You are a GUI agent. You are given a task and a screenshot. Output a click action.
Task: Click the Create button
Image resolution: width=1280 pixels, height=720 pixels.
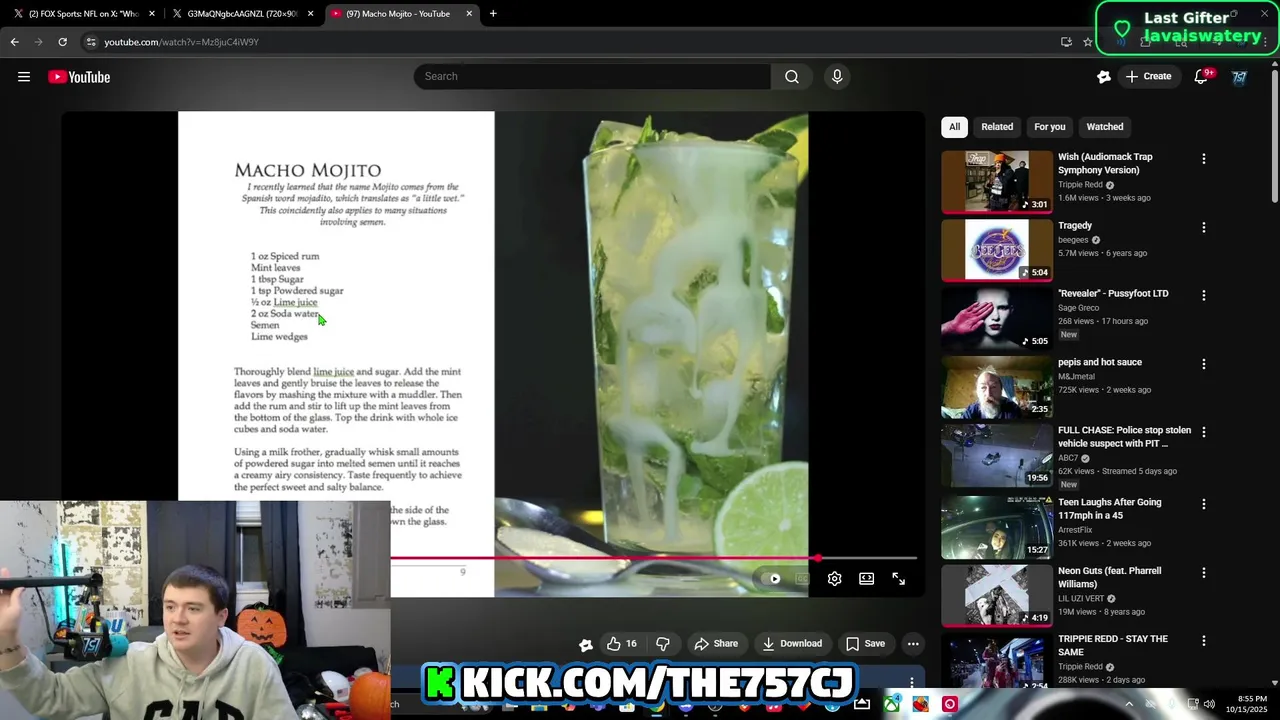pyautogui.click(x=1148, y=77)
